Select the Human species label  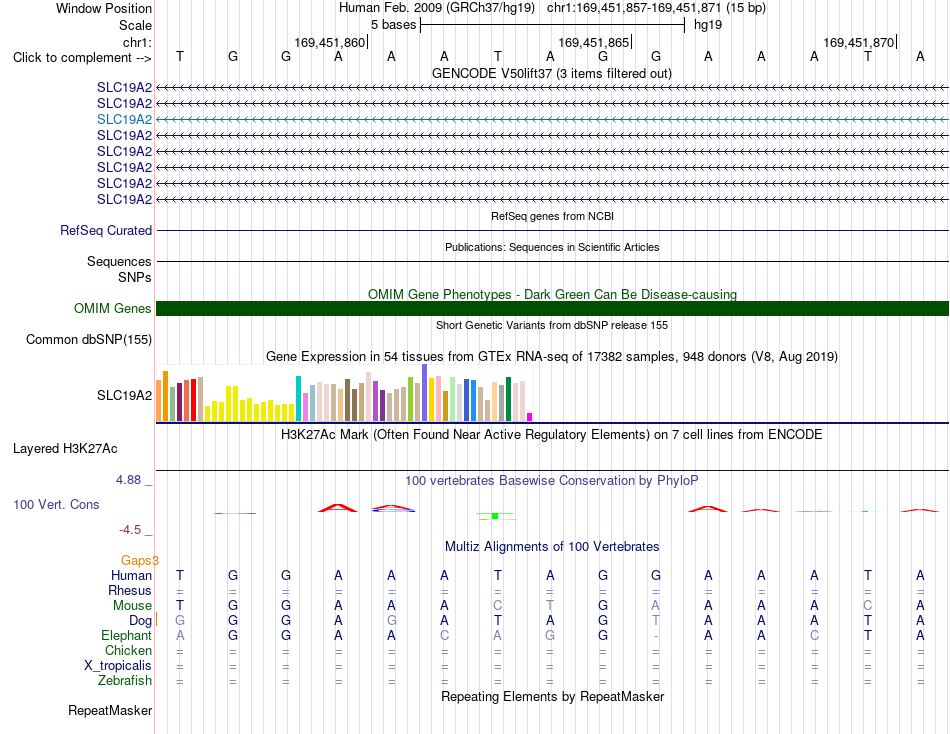pos(131,575)
